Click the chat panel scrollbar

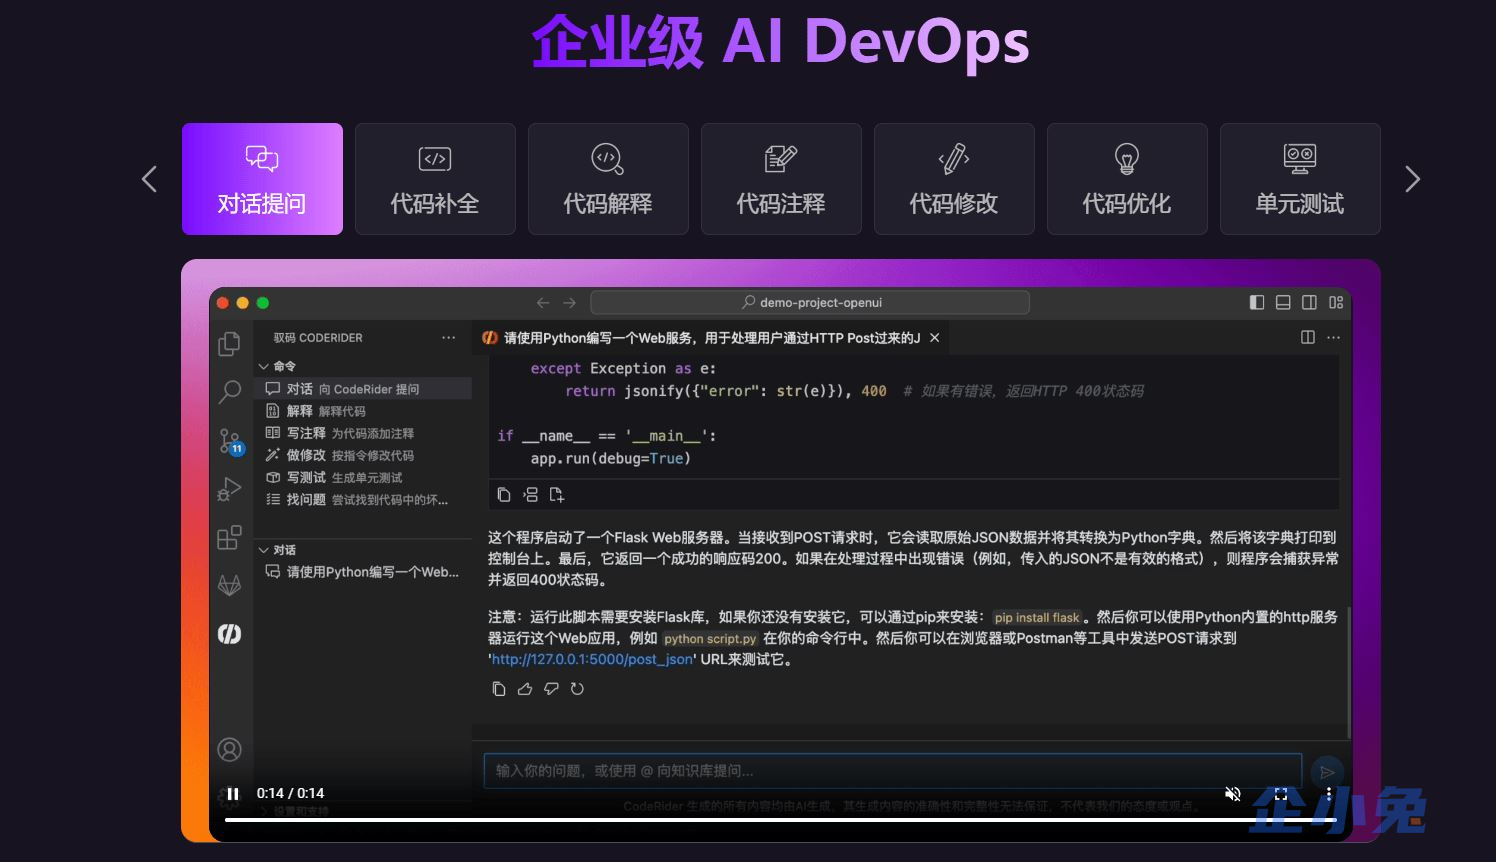coord(1349,671)
